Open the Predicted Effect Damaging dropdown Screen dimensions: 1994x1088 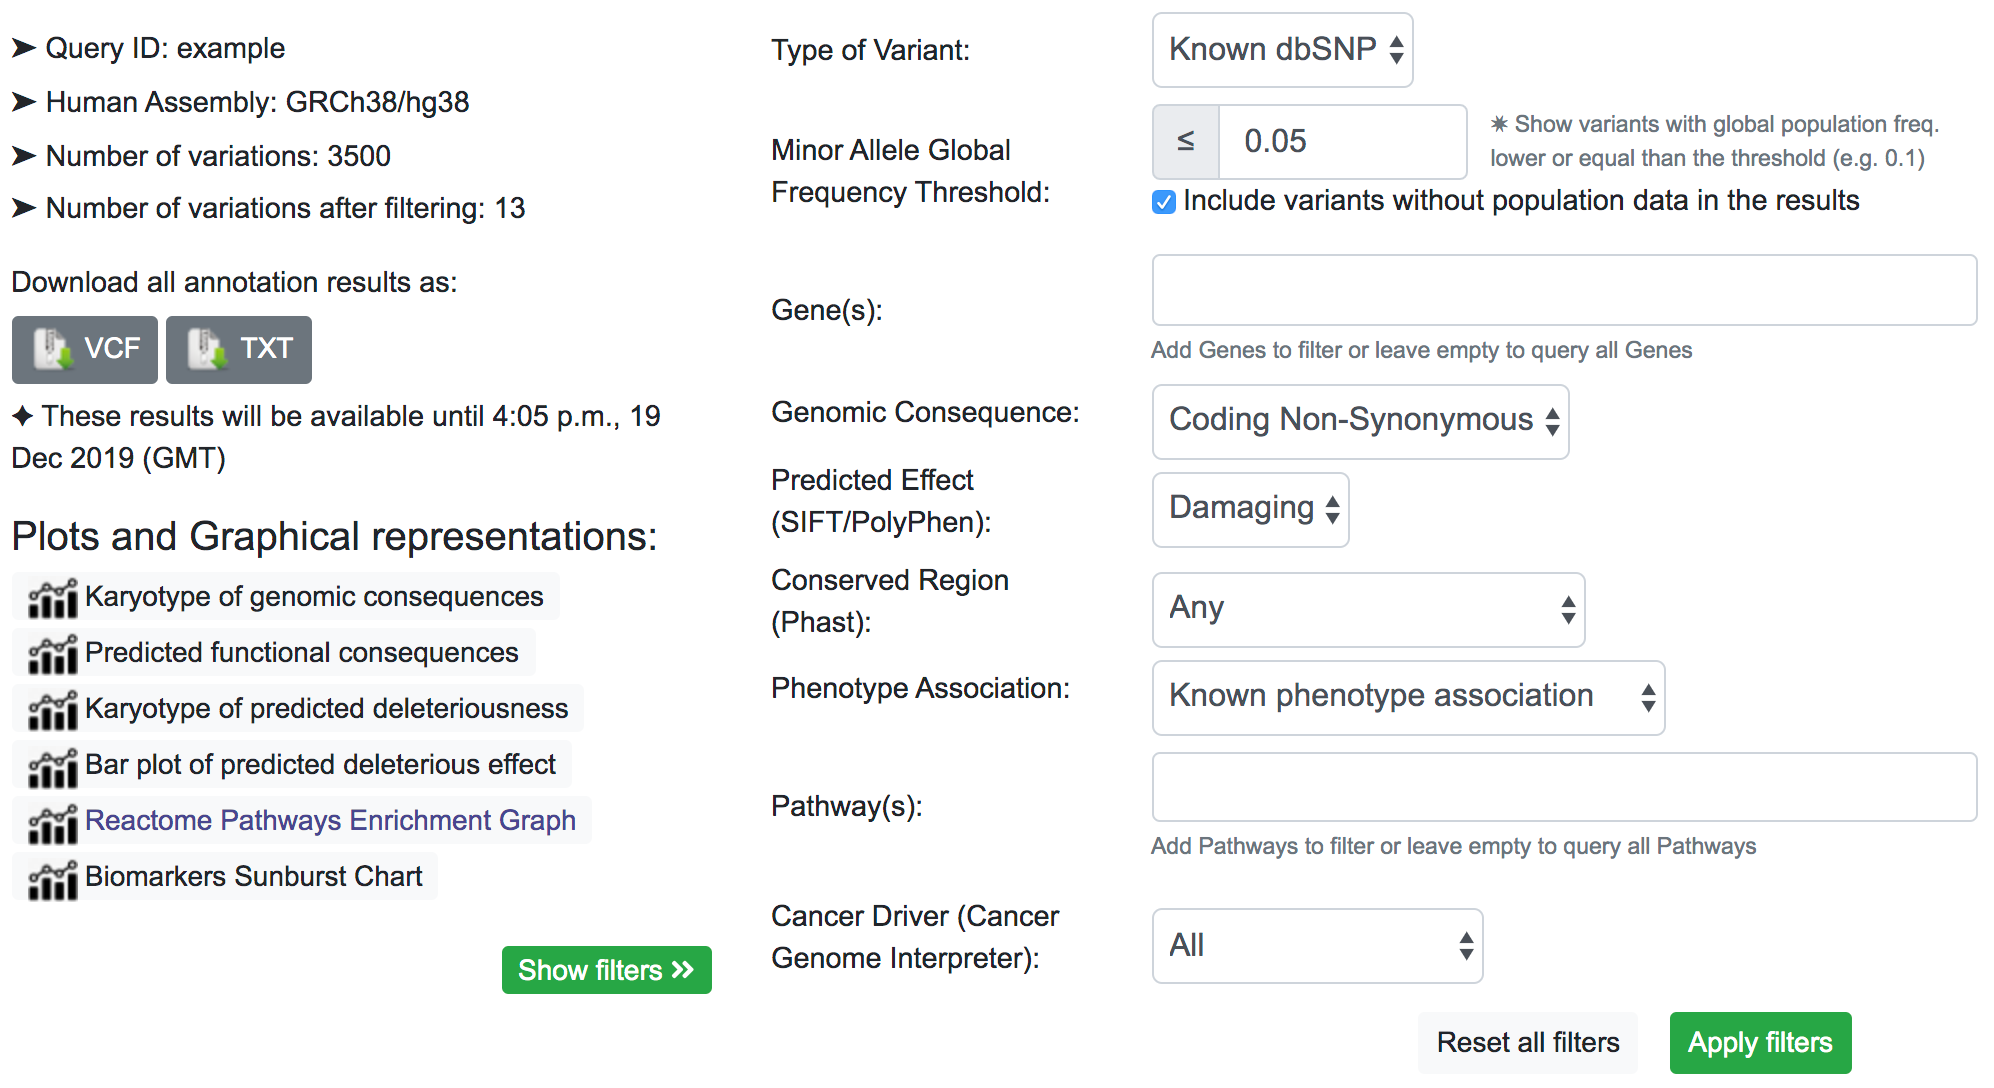pyautogui.click(x=1250, y=509)
